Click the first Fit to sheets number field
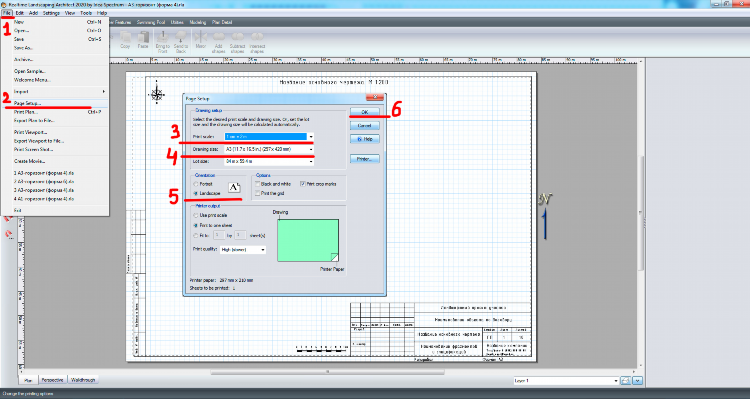The image size is (750, 399). [219, 235]
